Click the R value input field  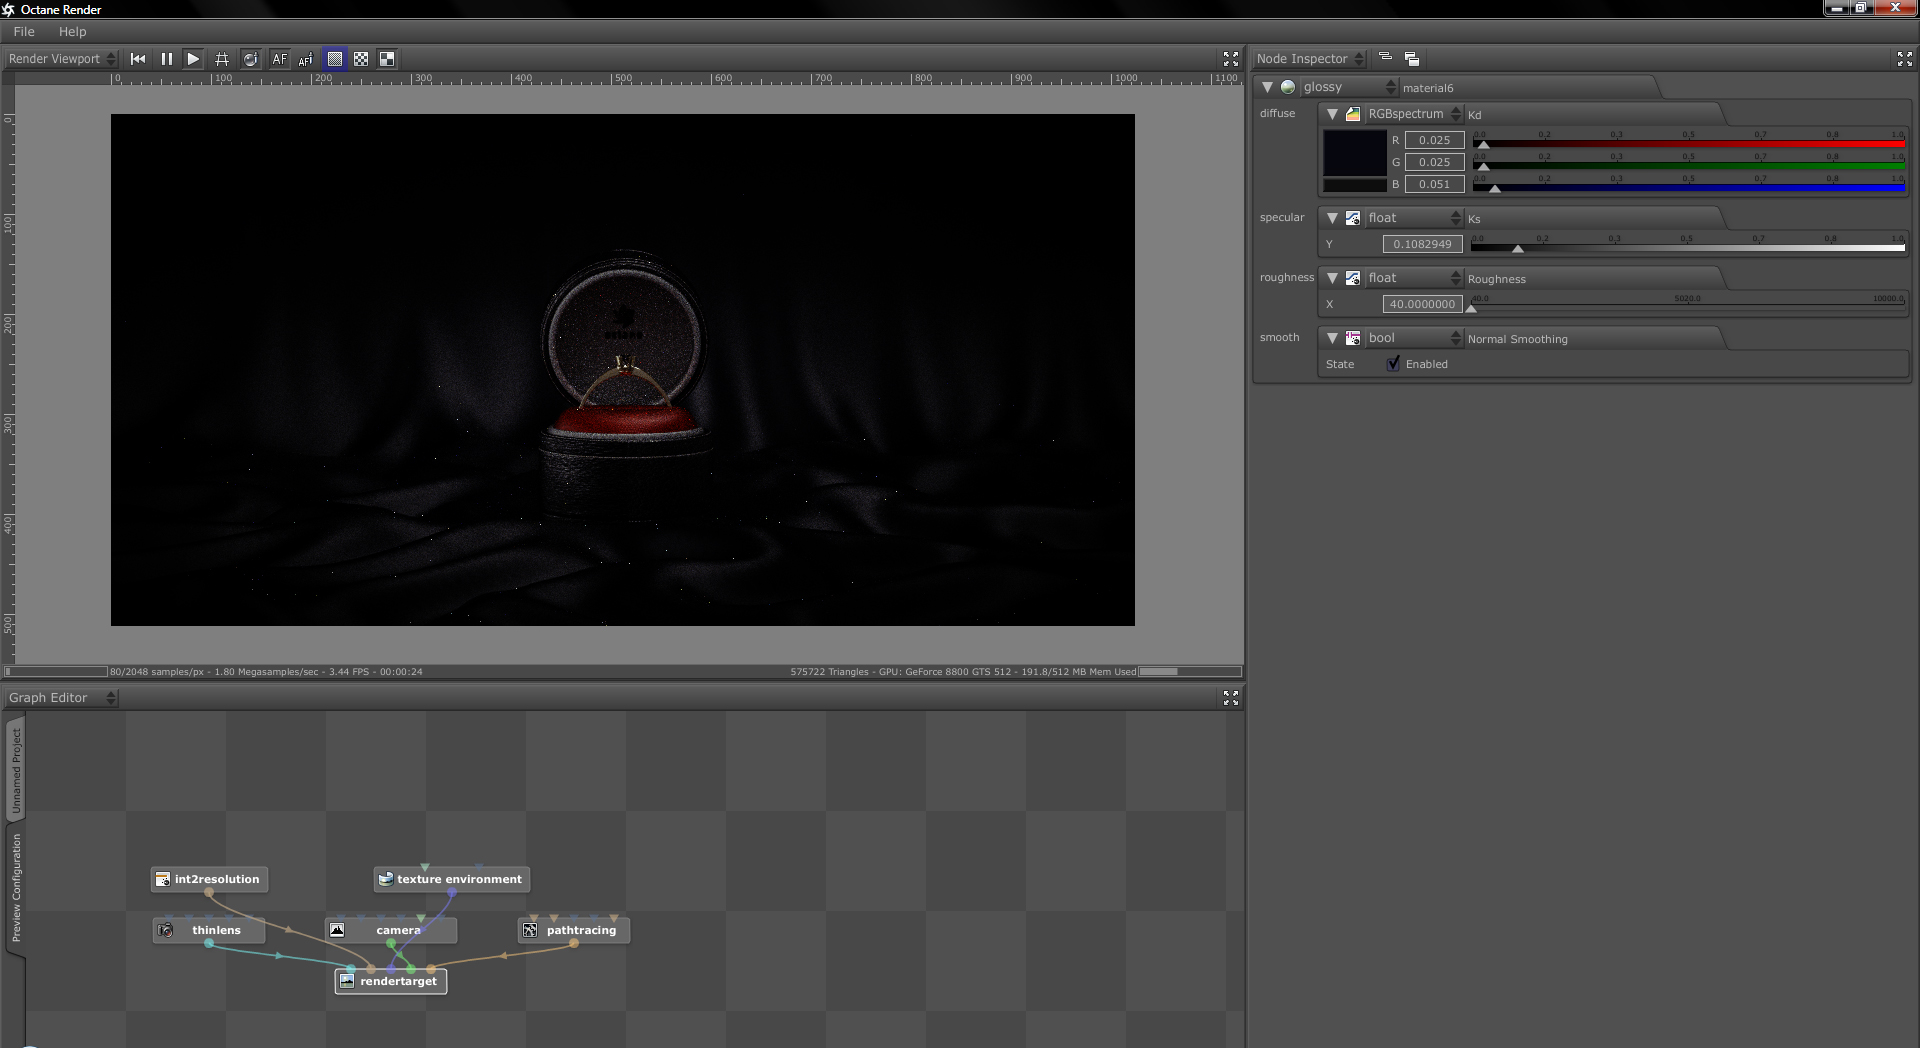pos(1434,140)
